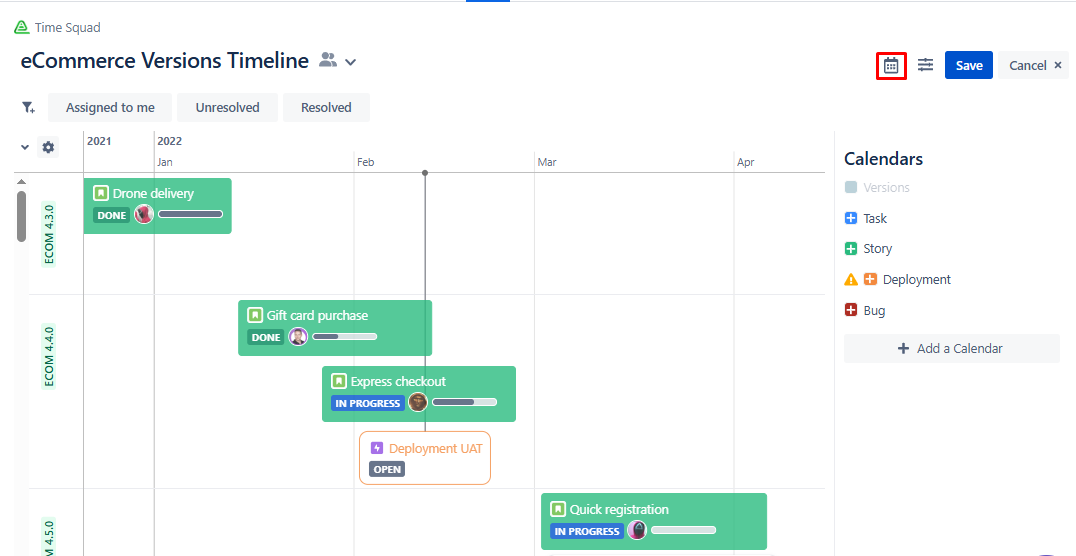Open the timeline settings sliders icon
The width and height of the screenshot is (1076, 556).
pos(926,65)
